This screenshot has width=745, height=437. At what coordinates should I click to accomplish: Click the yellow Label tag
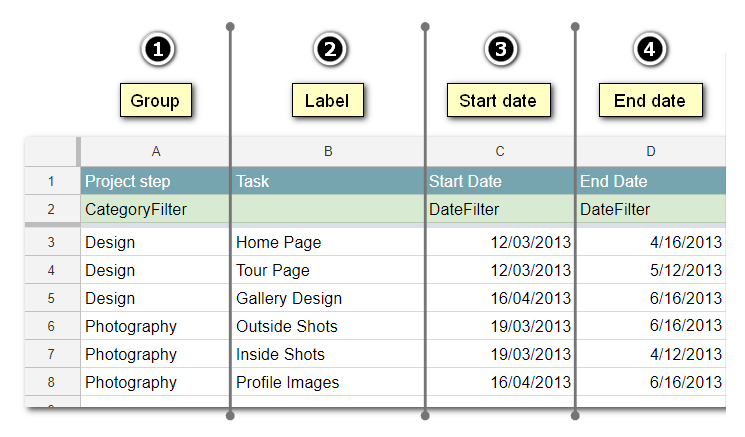pyautogui.click(x=328, y=101)
